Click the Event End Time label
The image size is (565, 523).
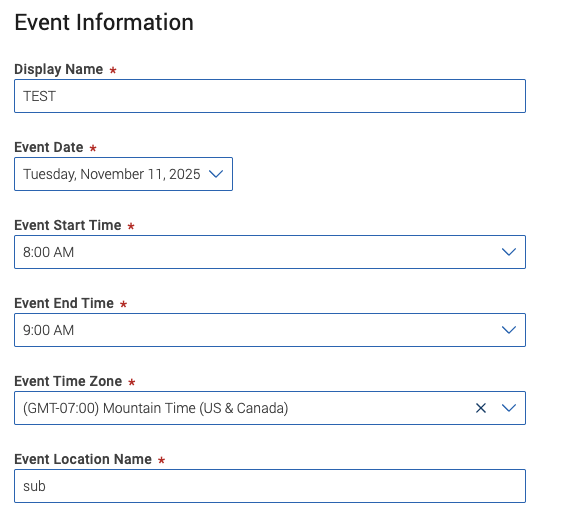tap(64, 303)
